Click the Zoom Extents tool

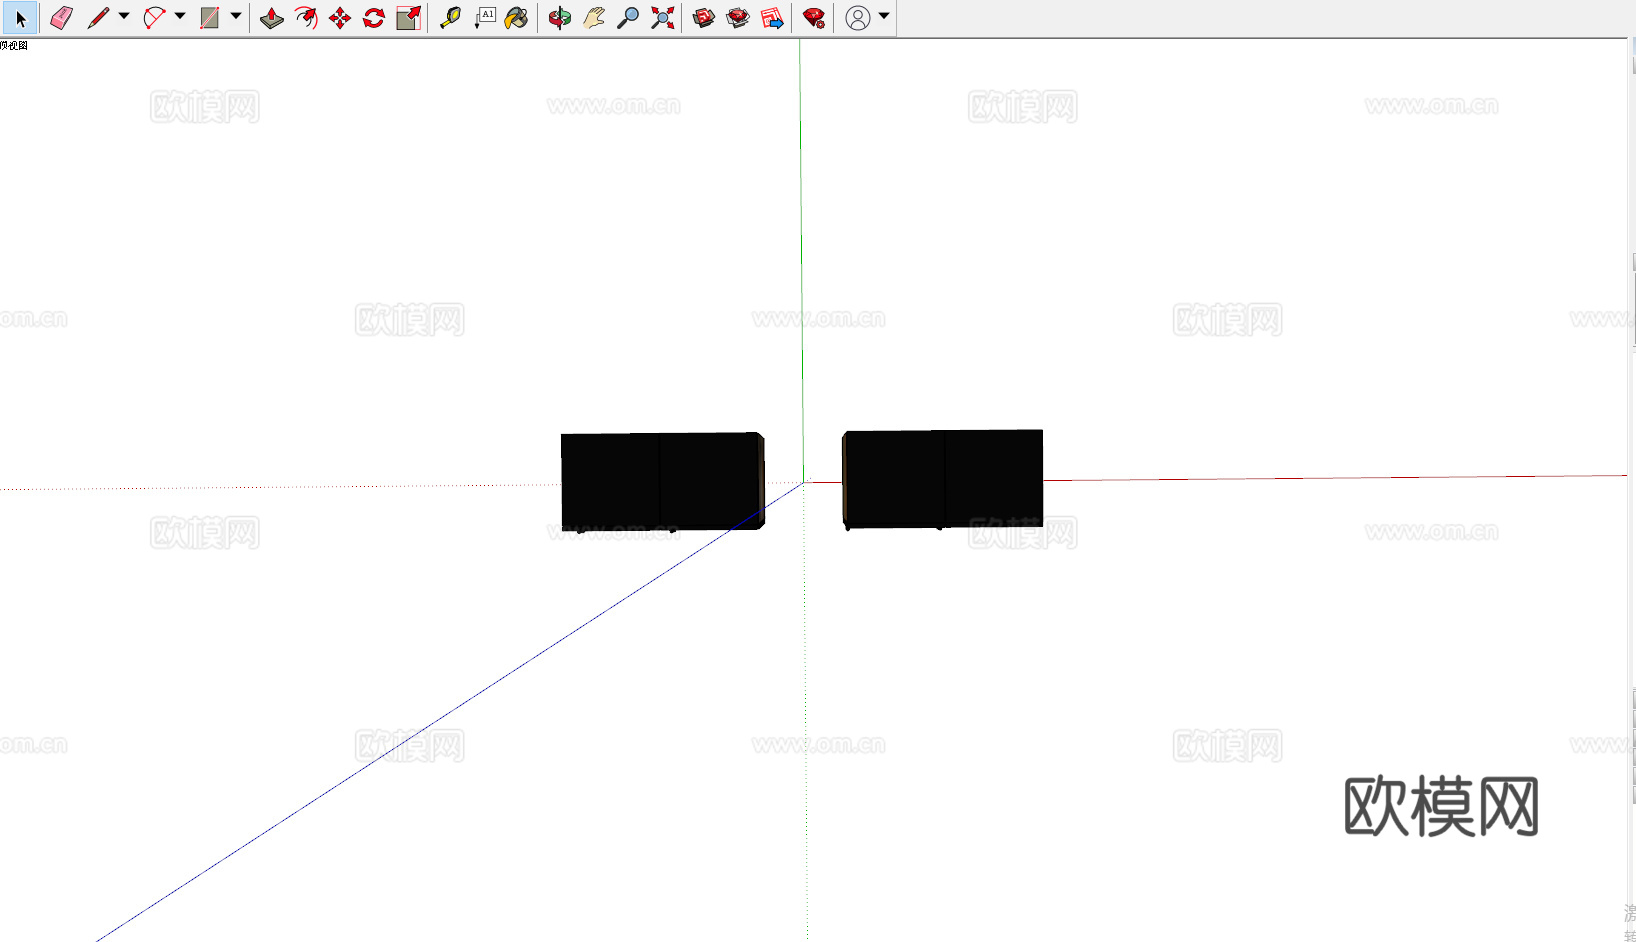662,18
